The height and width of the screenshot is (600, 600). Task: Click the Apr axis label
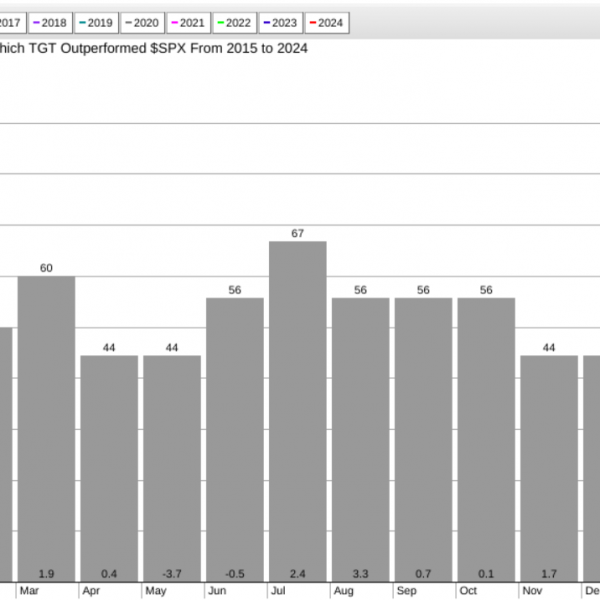coord(91,591)
